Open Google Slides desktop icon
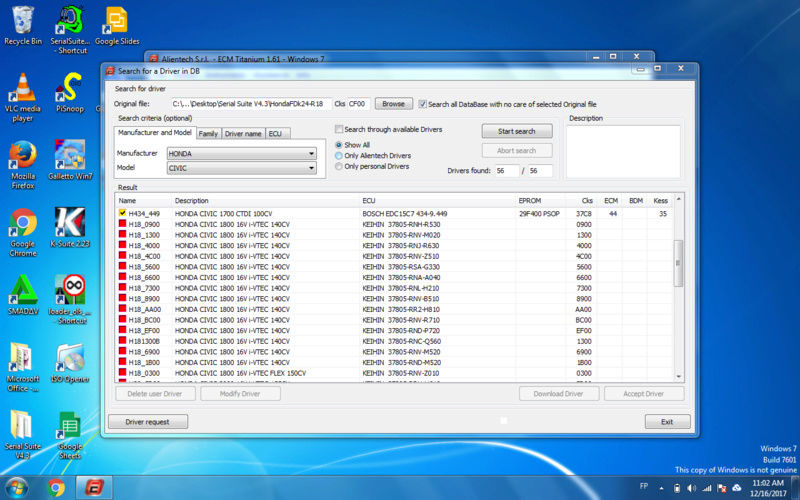Screen dimensions: 800x500 point(117,26)
